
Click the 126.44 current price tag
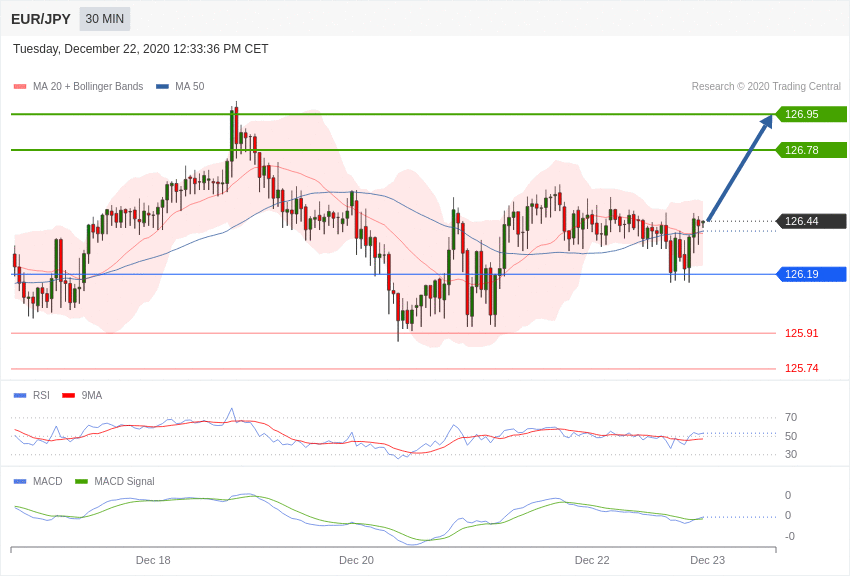[x=810, y=221]
